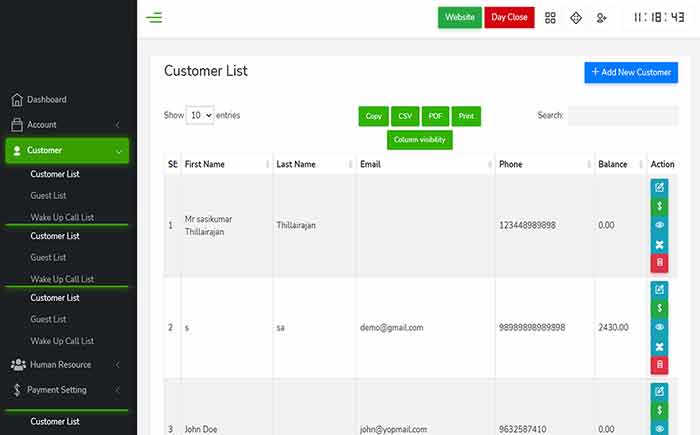Expand the Account sidebar menu
The image size is (700, 435).
click(66, 125)
